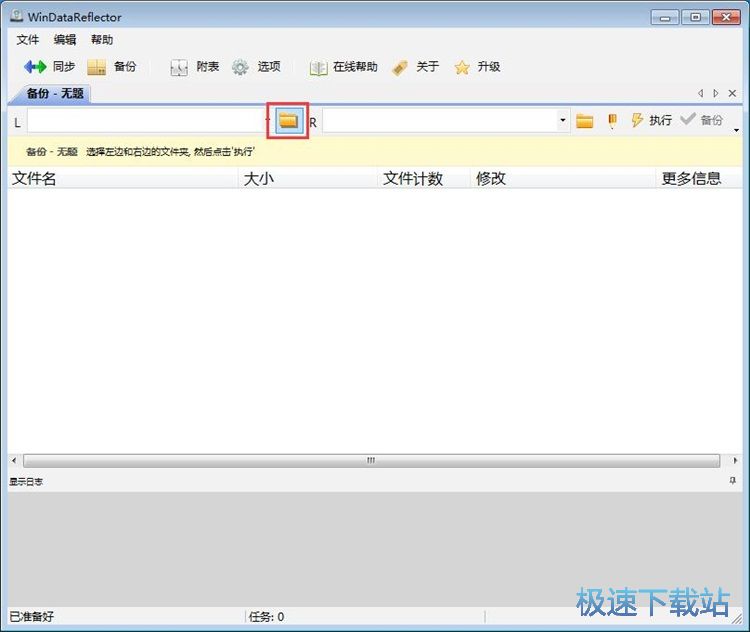Click the 显示日志 log panel title
The image size is (750, 632).
tap(26, 482)
